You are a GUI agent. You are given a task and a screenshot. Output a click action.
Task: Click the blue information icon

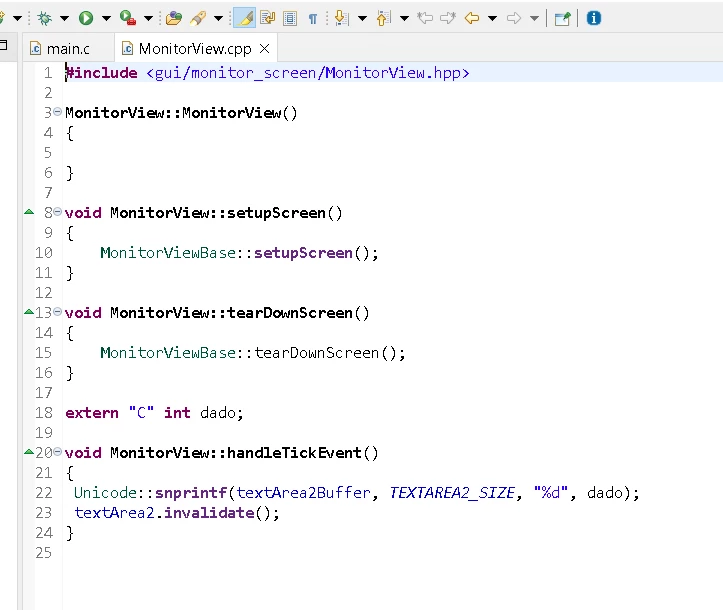click(593, 18)
